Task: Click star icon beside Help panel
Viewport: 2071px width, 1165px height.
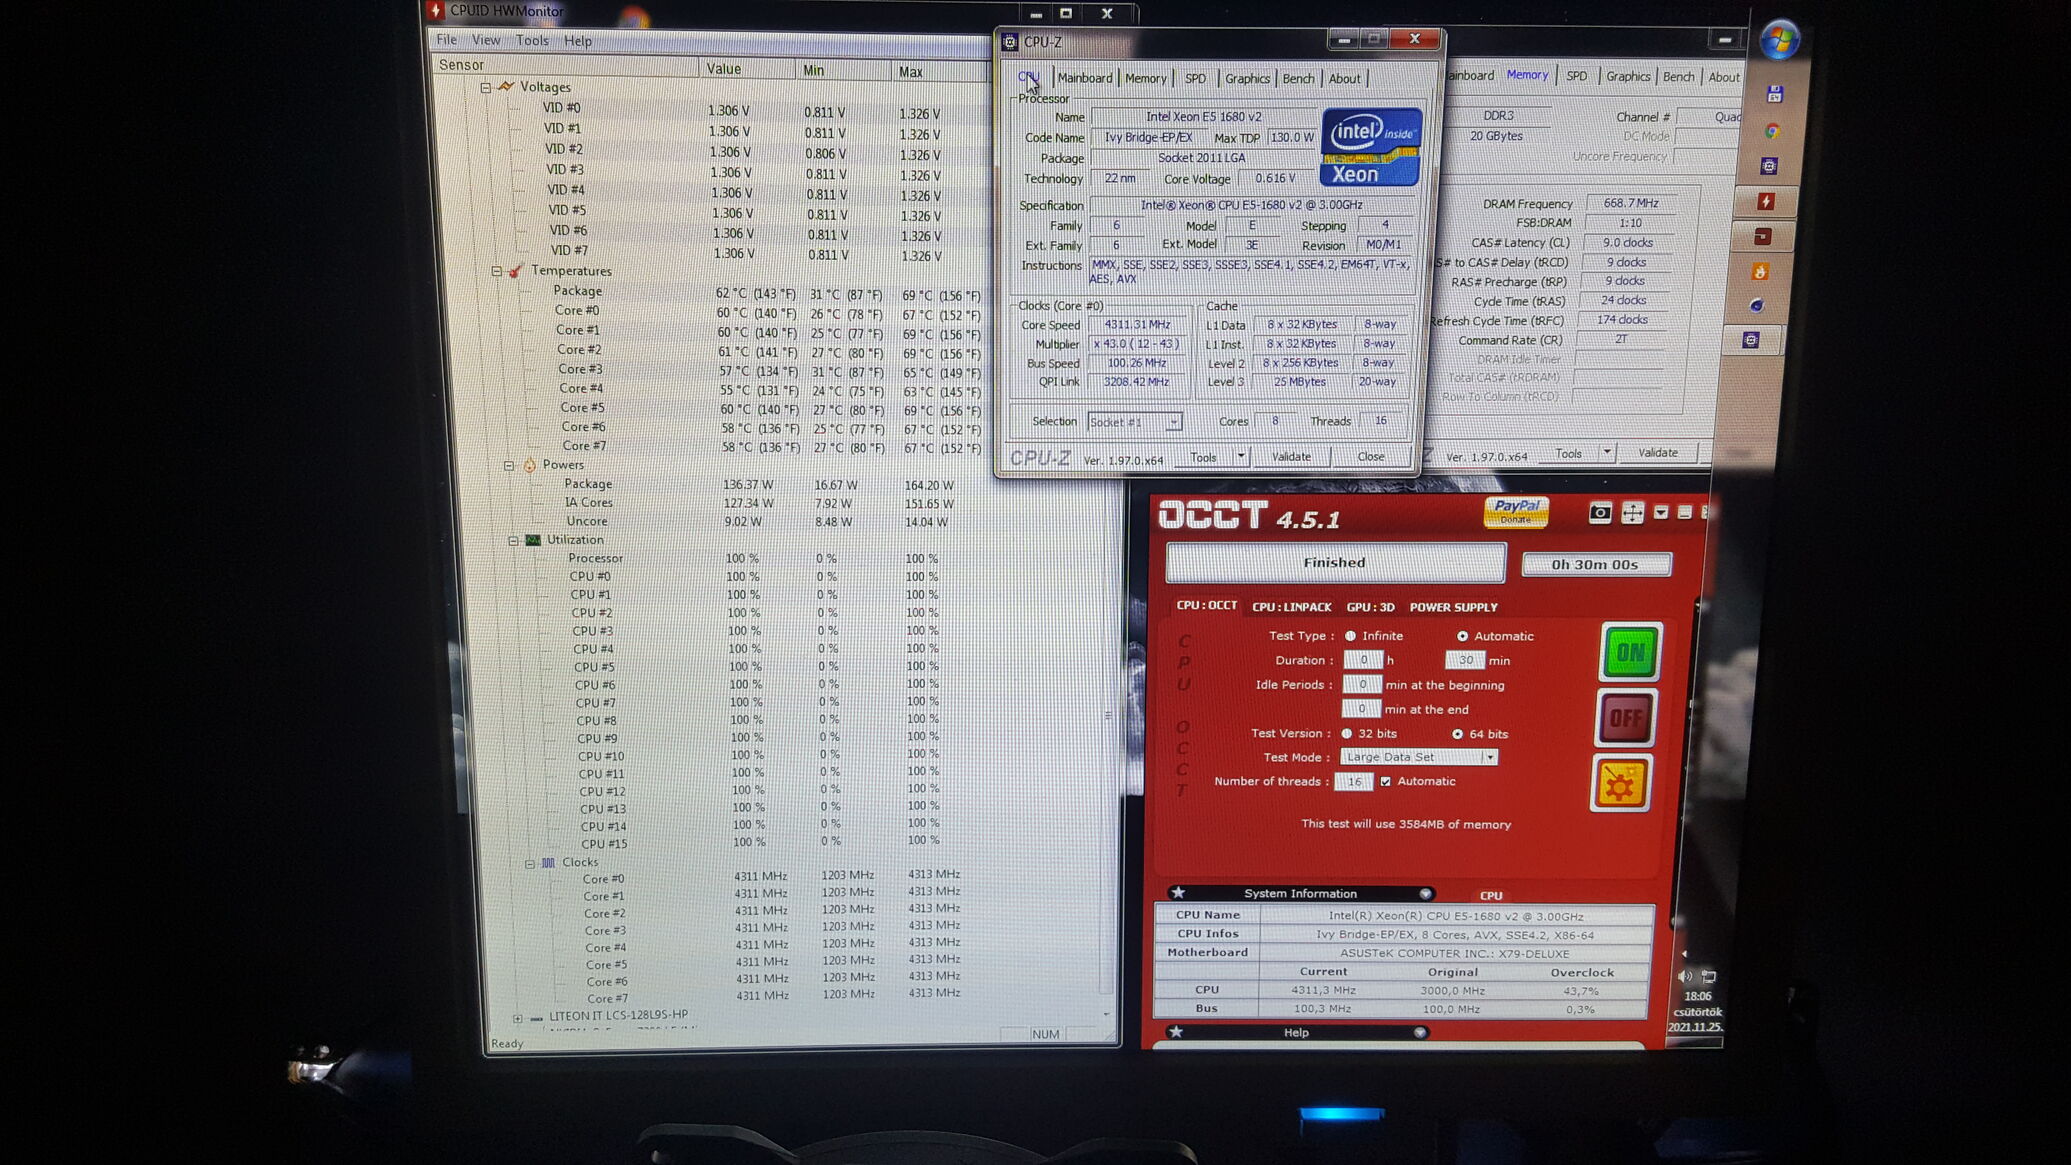Action: pyautogui.click(x=1176, y=1031)
